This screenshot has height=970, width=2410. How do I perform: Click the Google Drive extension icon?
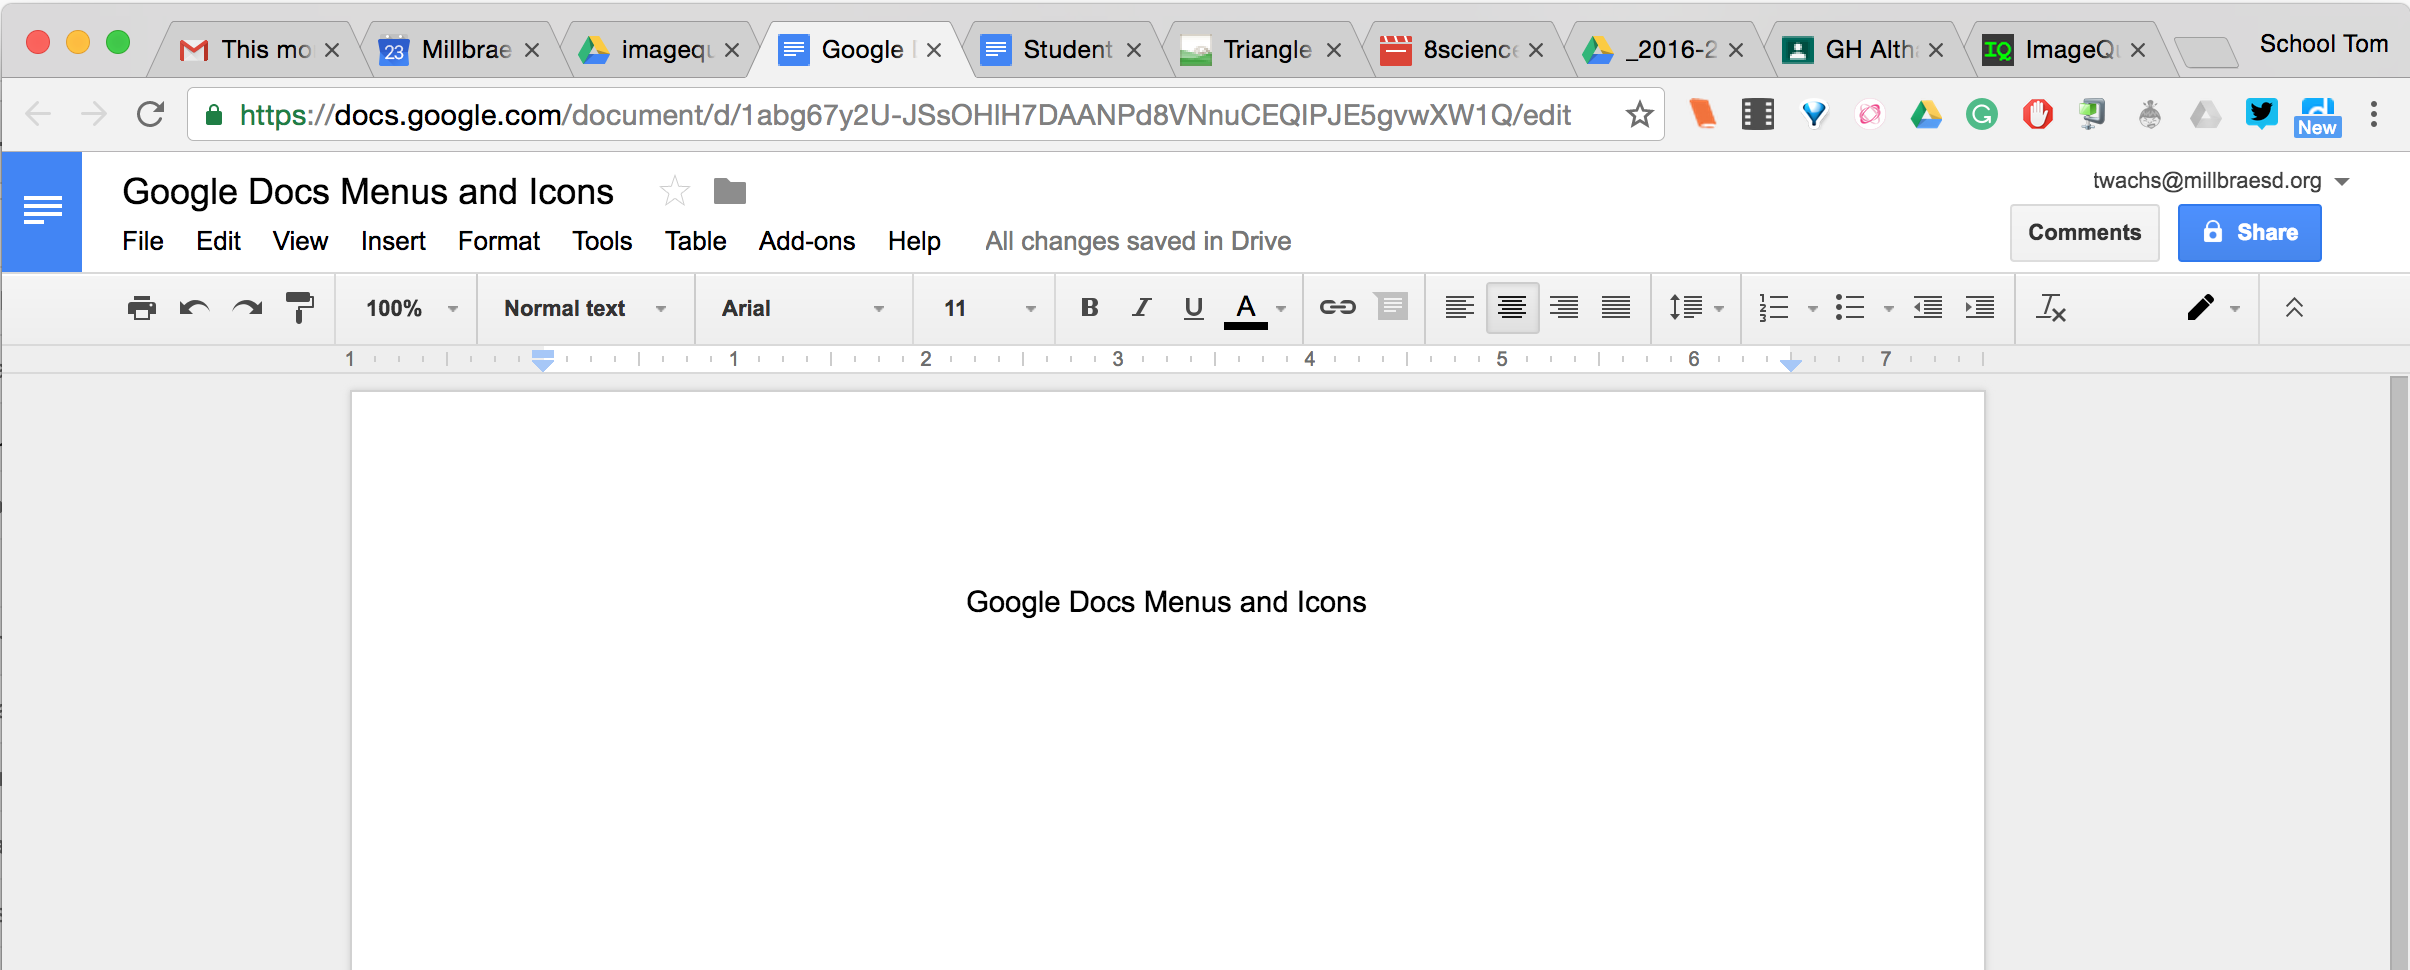tap(1926, 114)
